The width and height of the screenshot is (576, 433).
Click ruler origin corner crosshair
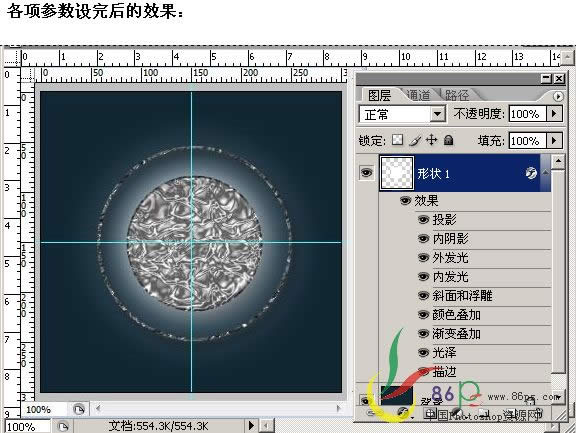pos(12,57)
